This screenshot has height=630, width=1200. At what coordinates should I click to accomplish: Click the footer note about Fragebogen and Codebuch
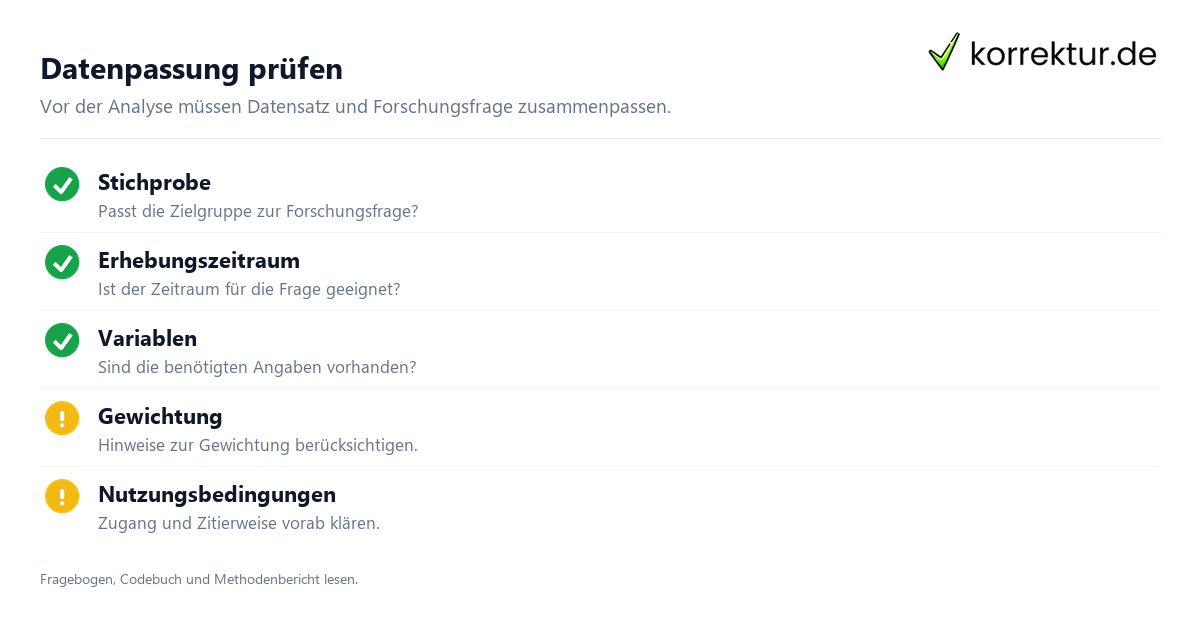pyautogui.click(x=199, y=579)
